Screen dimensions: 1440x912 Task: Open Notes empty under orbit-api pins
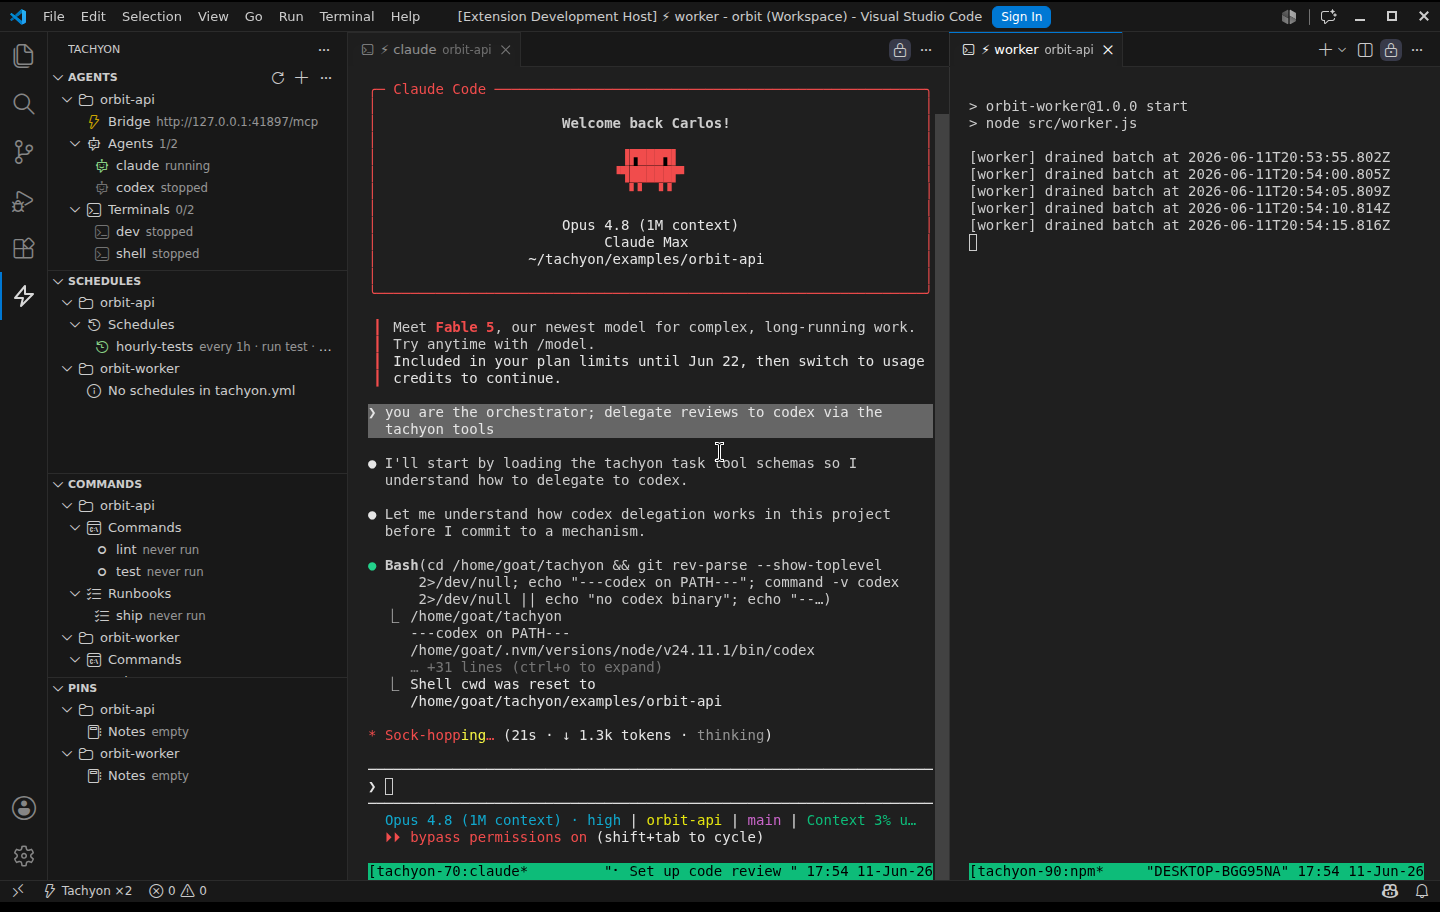[198, 731]
